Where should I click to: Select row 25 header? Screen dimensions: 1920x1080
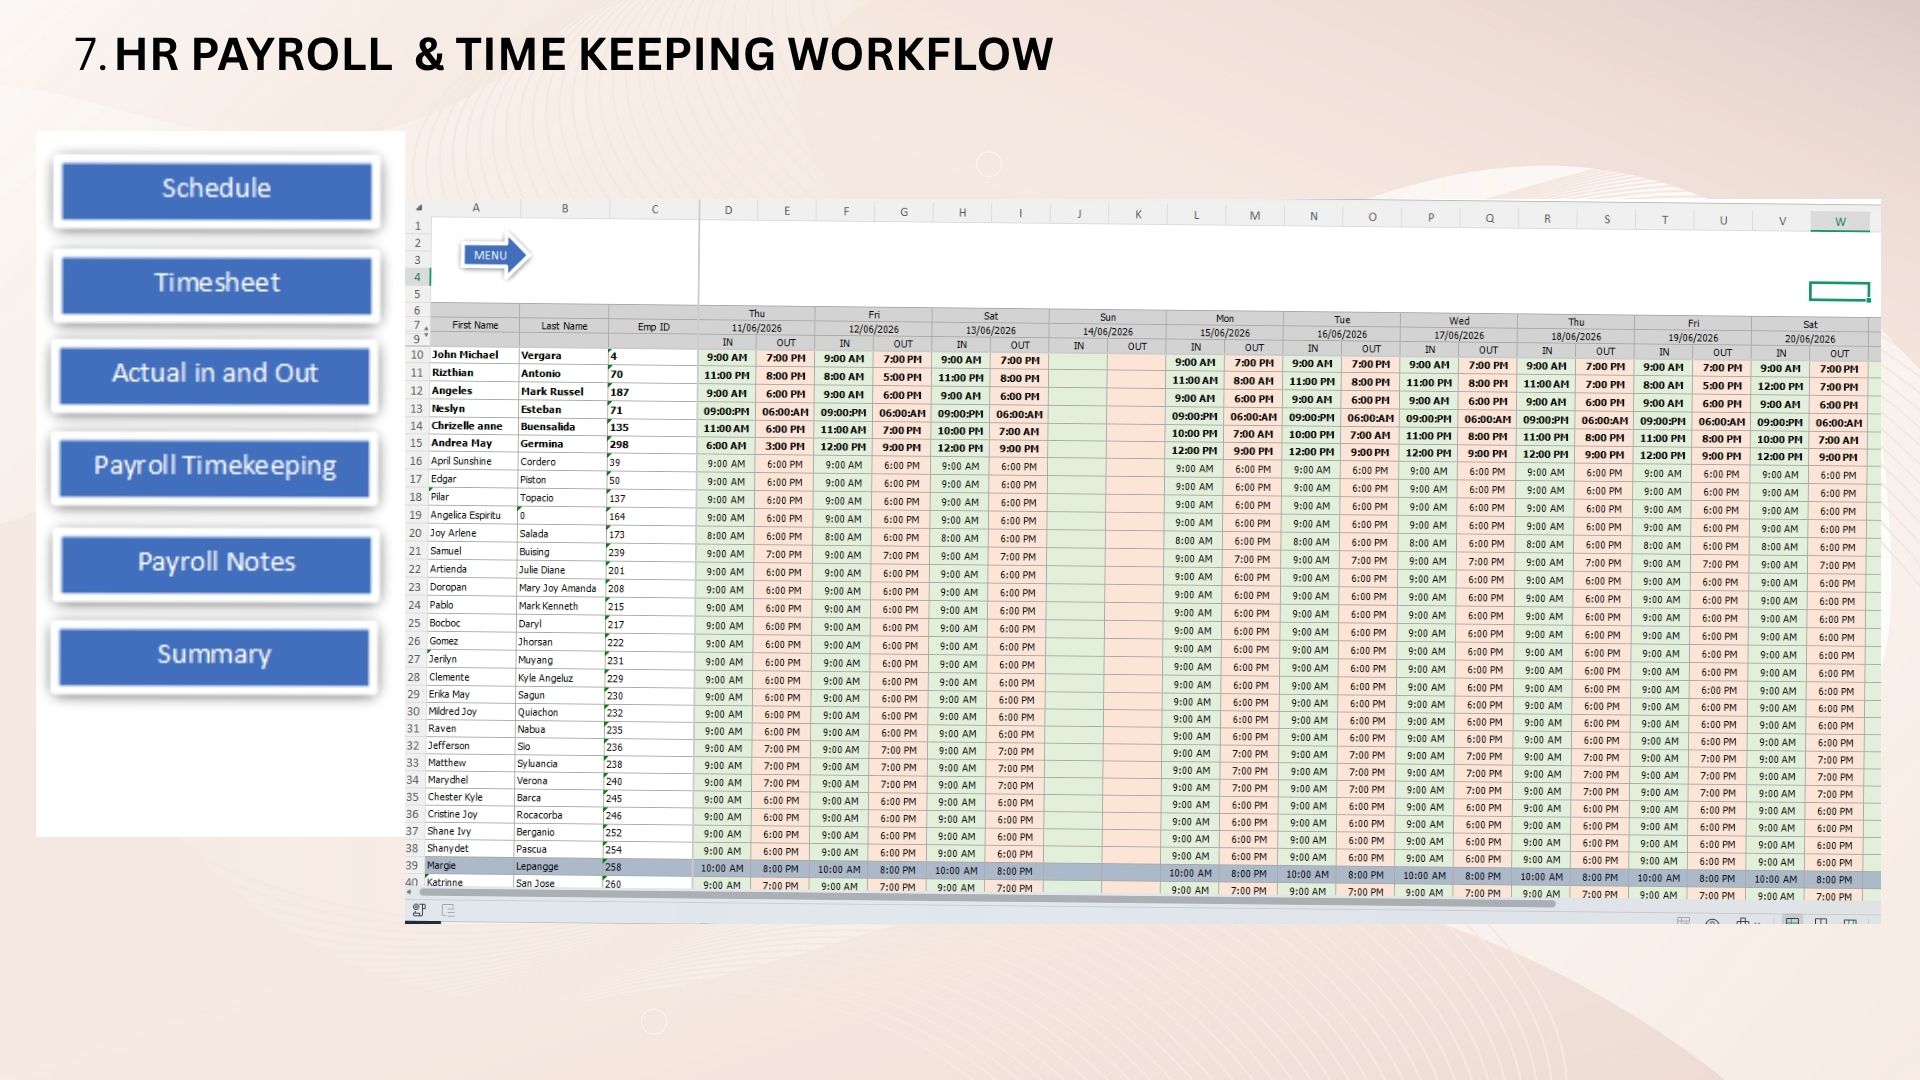tap(414, 623)
